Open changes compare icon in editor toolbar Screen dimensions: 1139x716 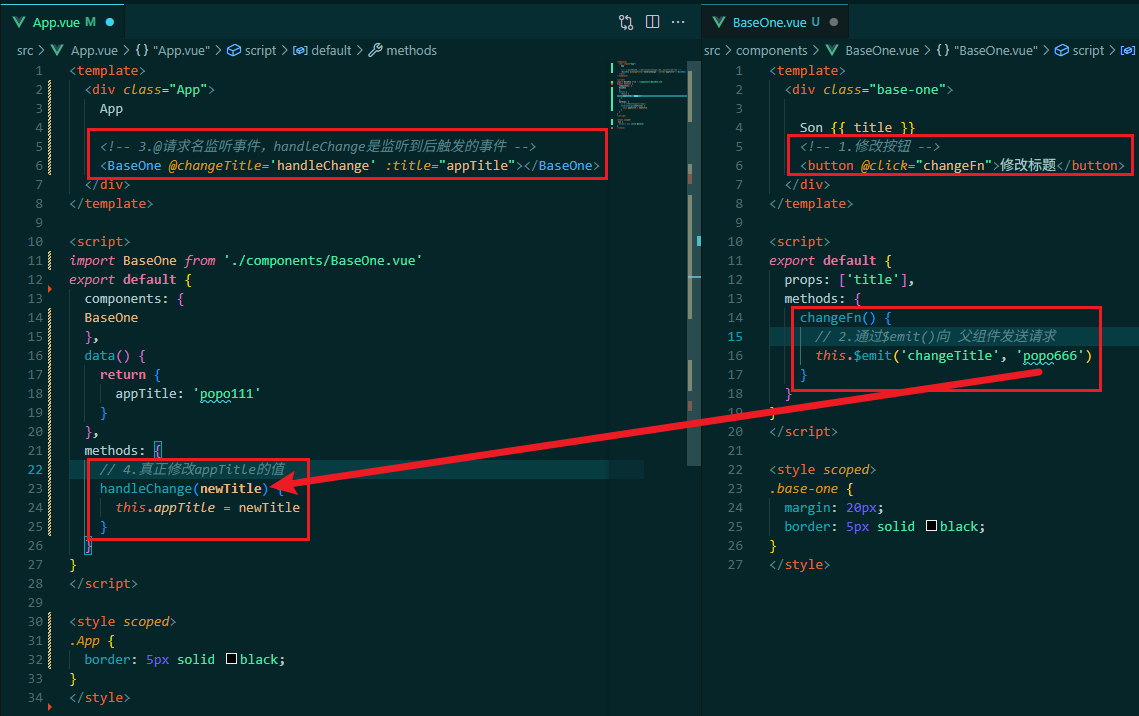626,22
